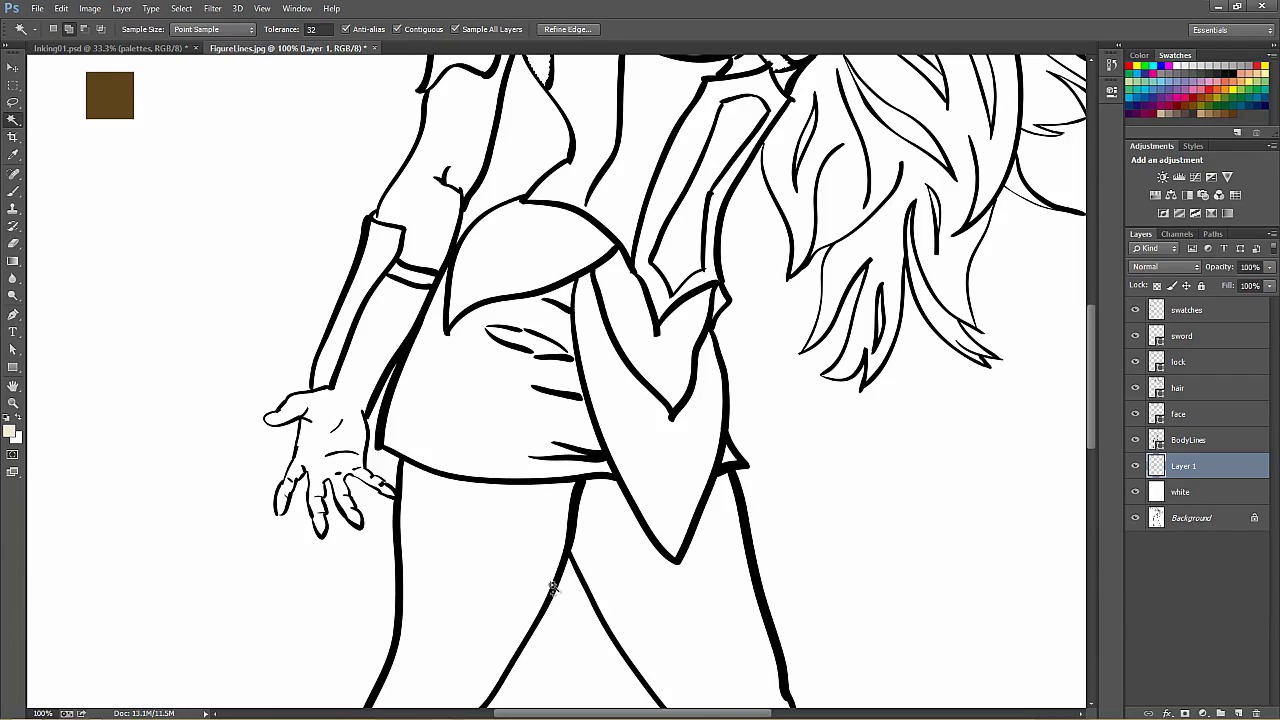
Task: Select the Horizontal Type tool
Action: coord(13,332)
